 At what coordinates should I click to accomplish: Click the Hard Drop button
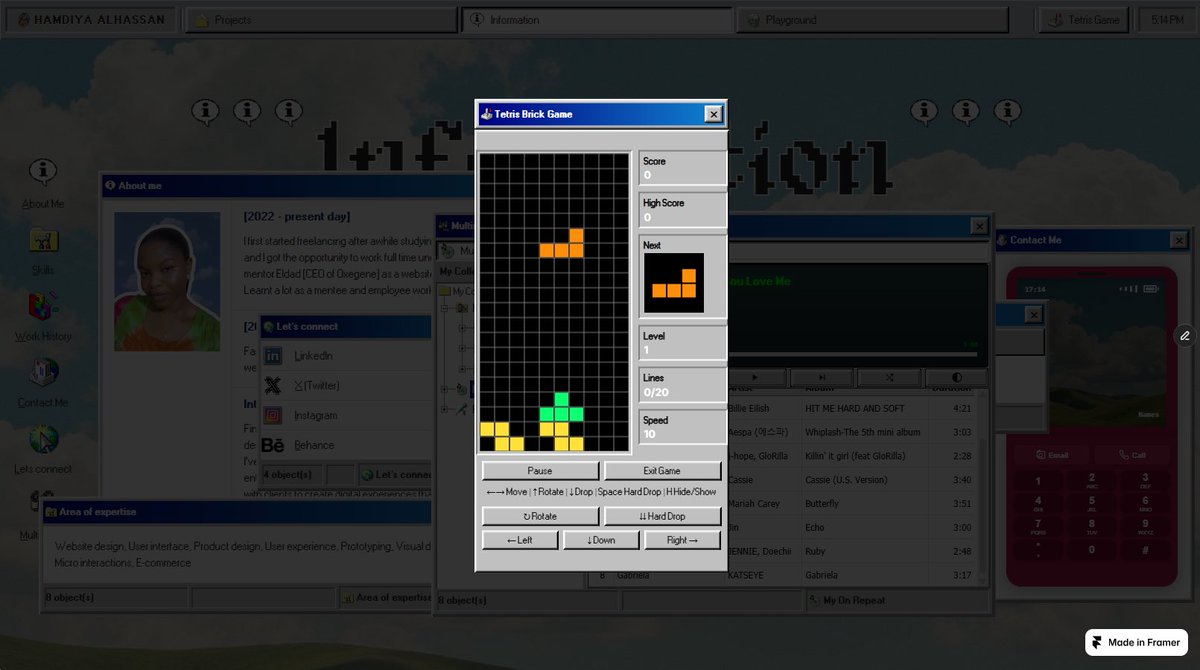pyautogui.click(x=662, y=516)
